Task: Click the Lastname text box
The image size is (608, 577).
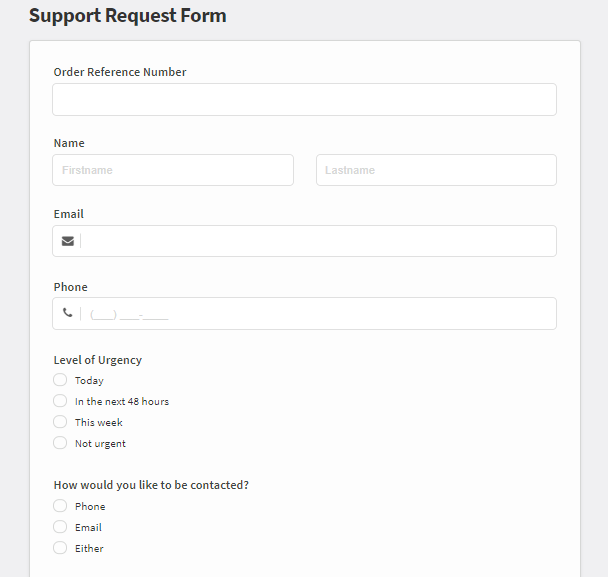Action: tap(436, 170)
